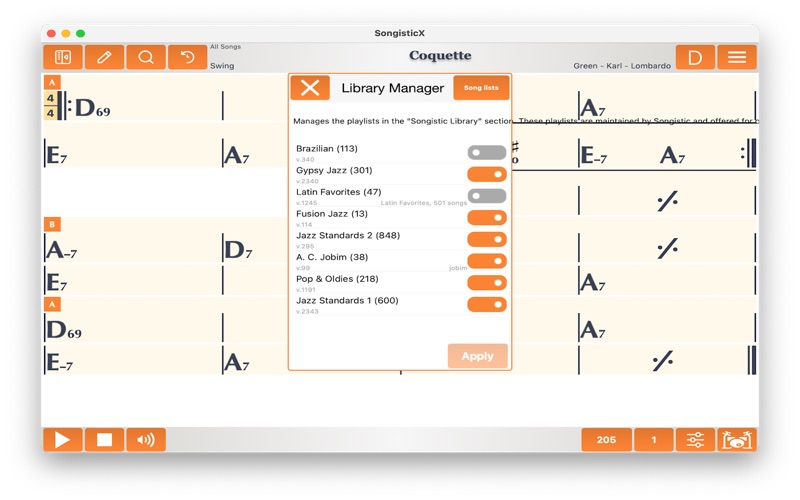Screen dimensions: 800x500
Task: Stop playback with the Stop button
Action: pyautogui.click(x=104, y=440)
